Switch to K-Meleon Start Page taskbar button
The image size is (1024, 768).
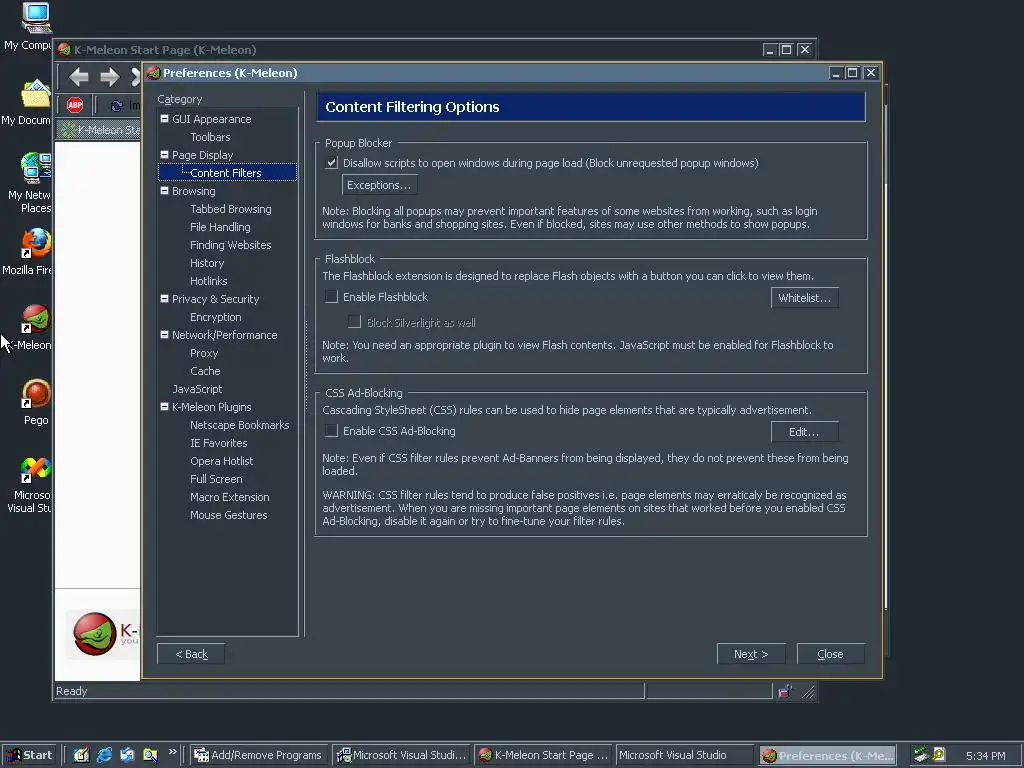[543, 755]
